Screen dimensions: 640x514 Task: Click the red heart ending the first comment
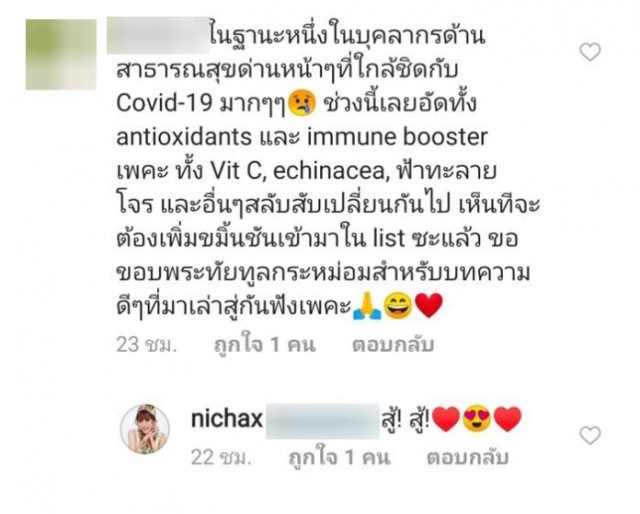tap(429, 306)
